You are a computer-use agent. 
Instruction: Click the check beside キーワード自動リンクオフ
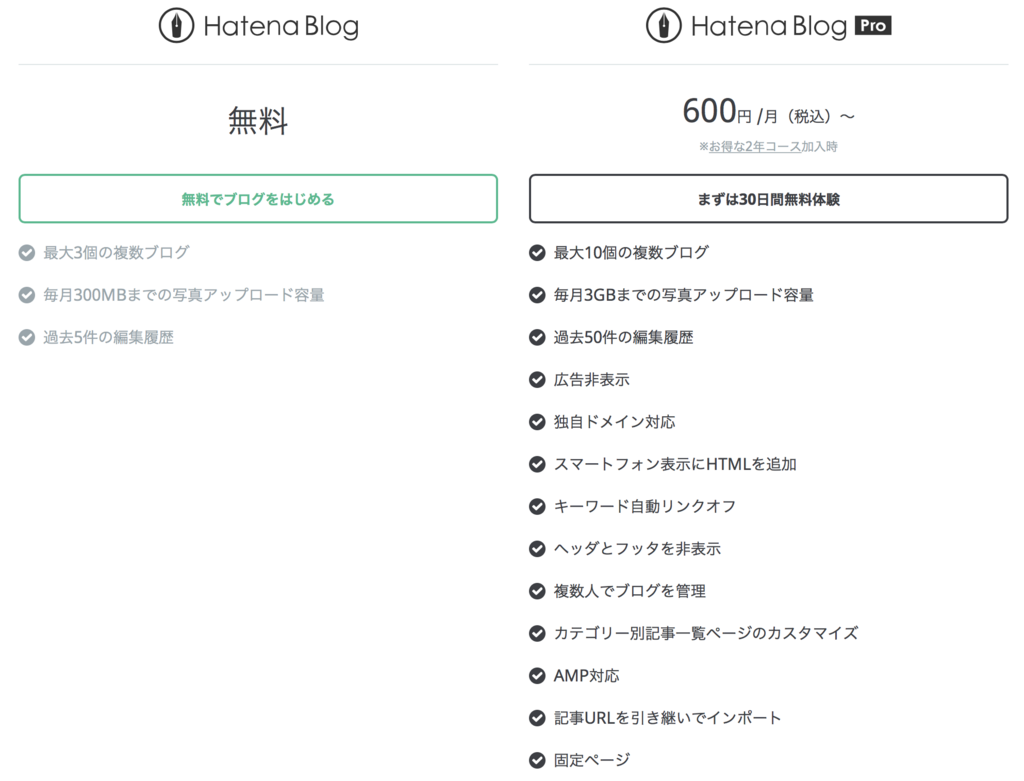pos(536,506)
